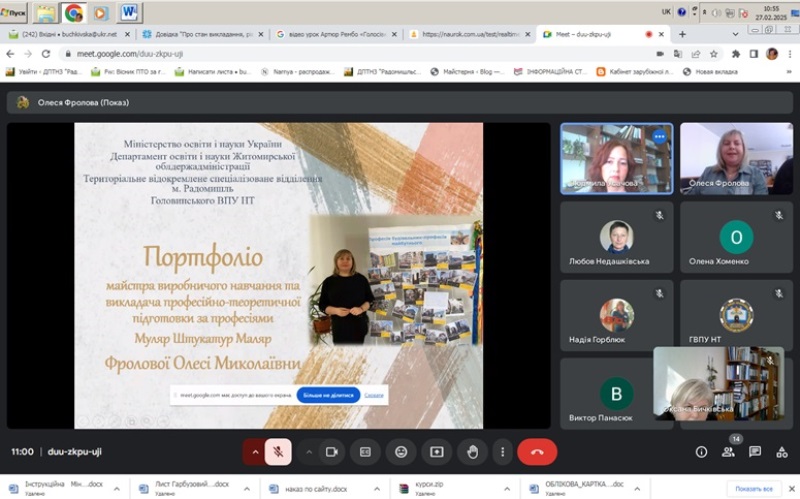The width and height of the screenshot is (800, 499).
Task: Select Любов Недашківська participant tile
Action: [x=616, y=240]
